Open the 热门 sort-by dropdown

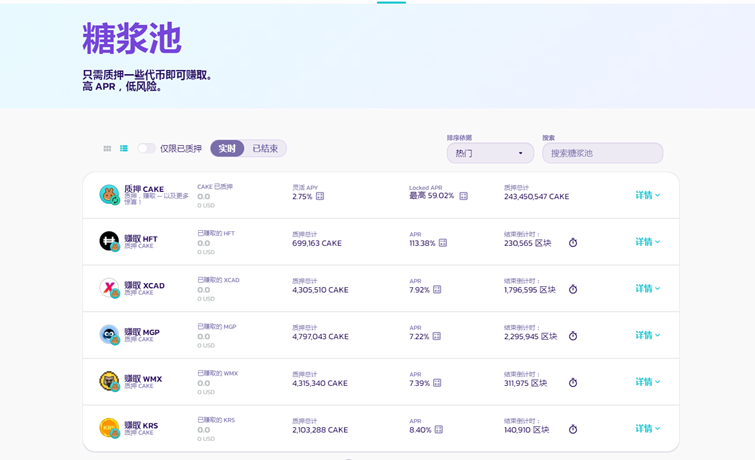click(490, 153)
